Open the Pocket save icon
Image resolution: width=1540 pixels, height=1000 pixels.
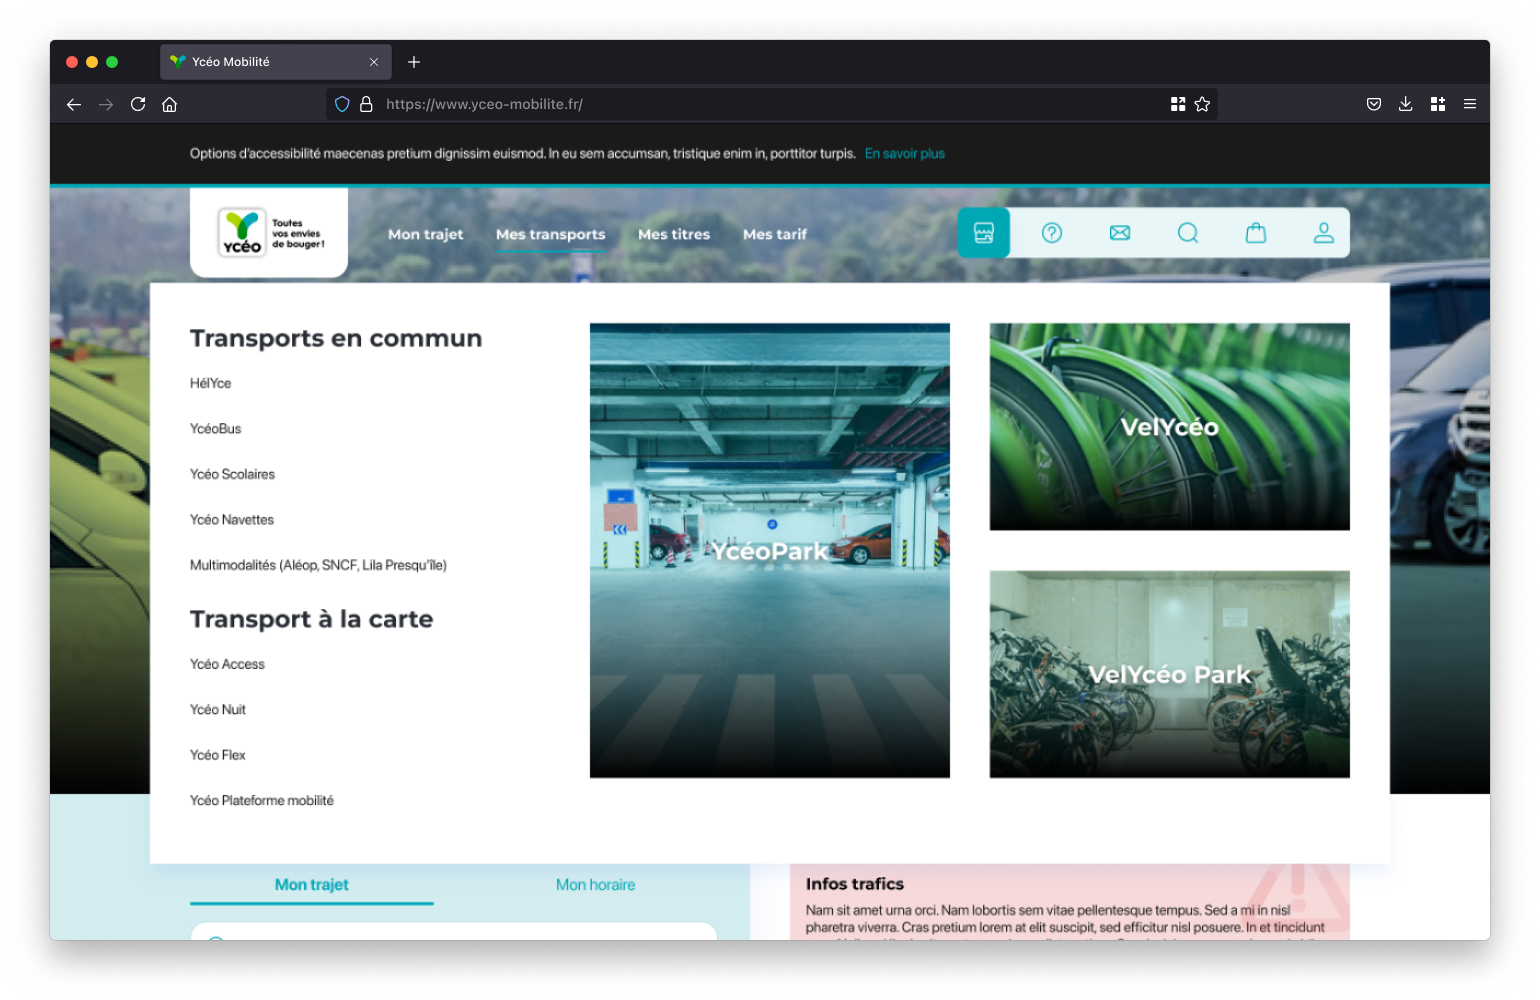click(x=1374, y=104)
